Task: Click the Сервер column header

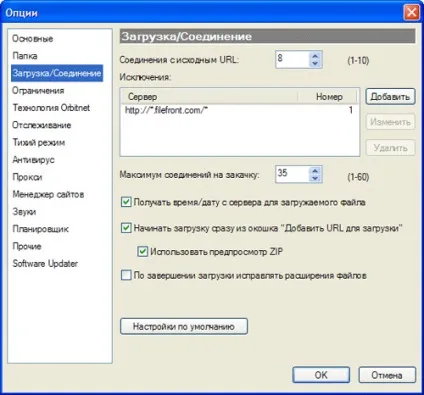Action: (209, 97)
